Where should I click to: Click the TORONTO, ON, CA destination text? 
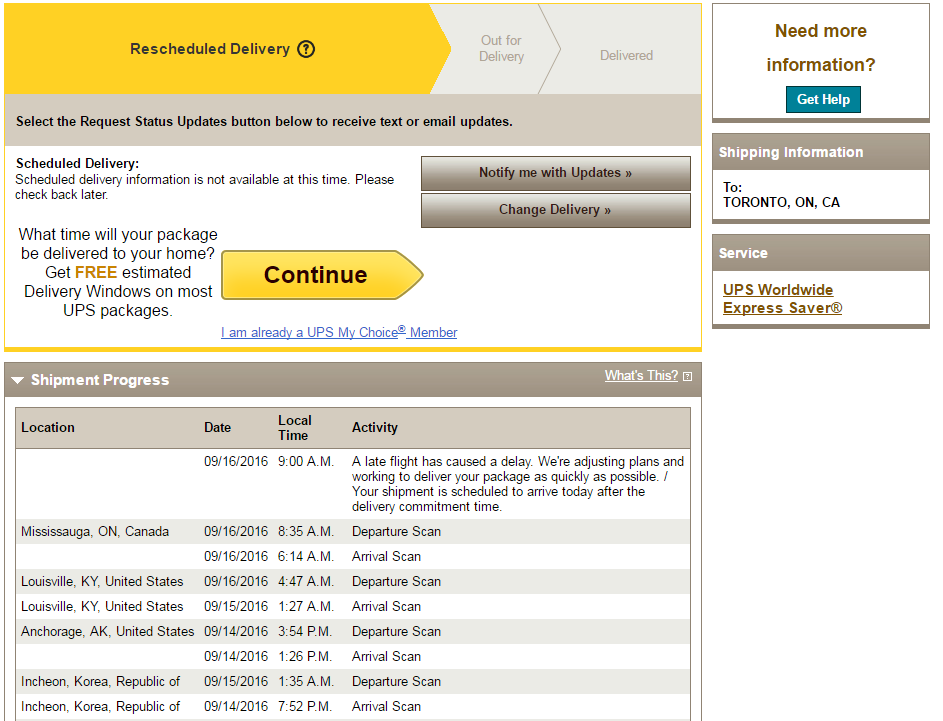(x=781, y=203)
